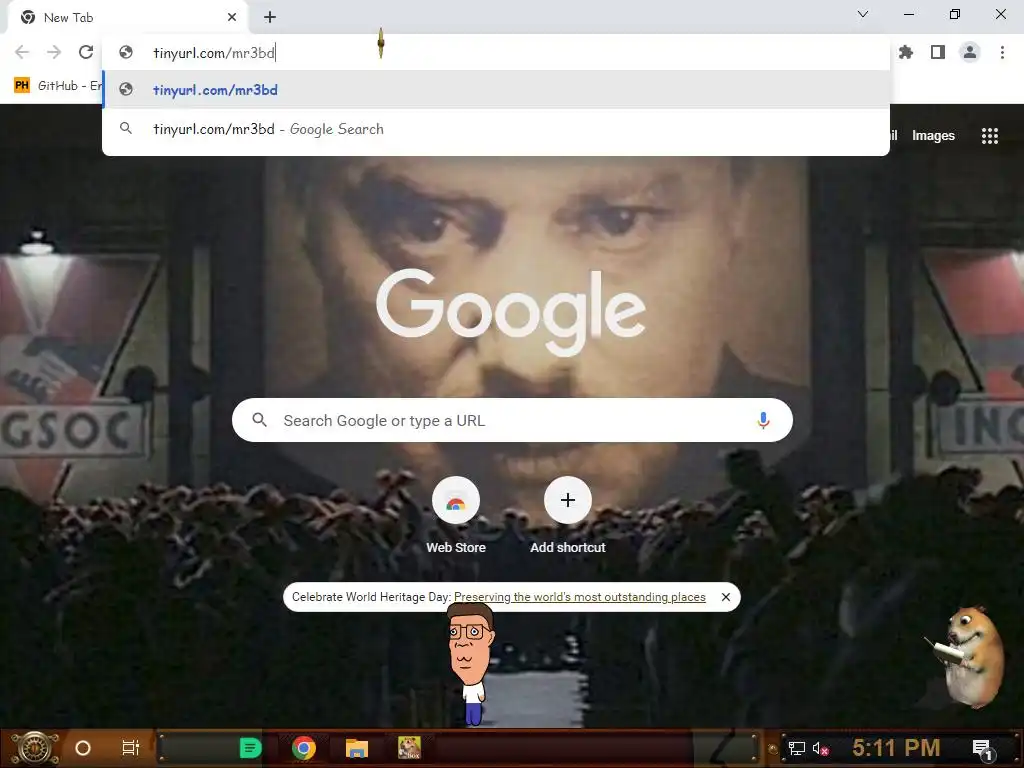Viewport: 1024px width, 768px height.
Task: Go back with the browser back arrow
Action: pyautogui.click(x=22, y=52)
